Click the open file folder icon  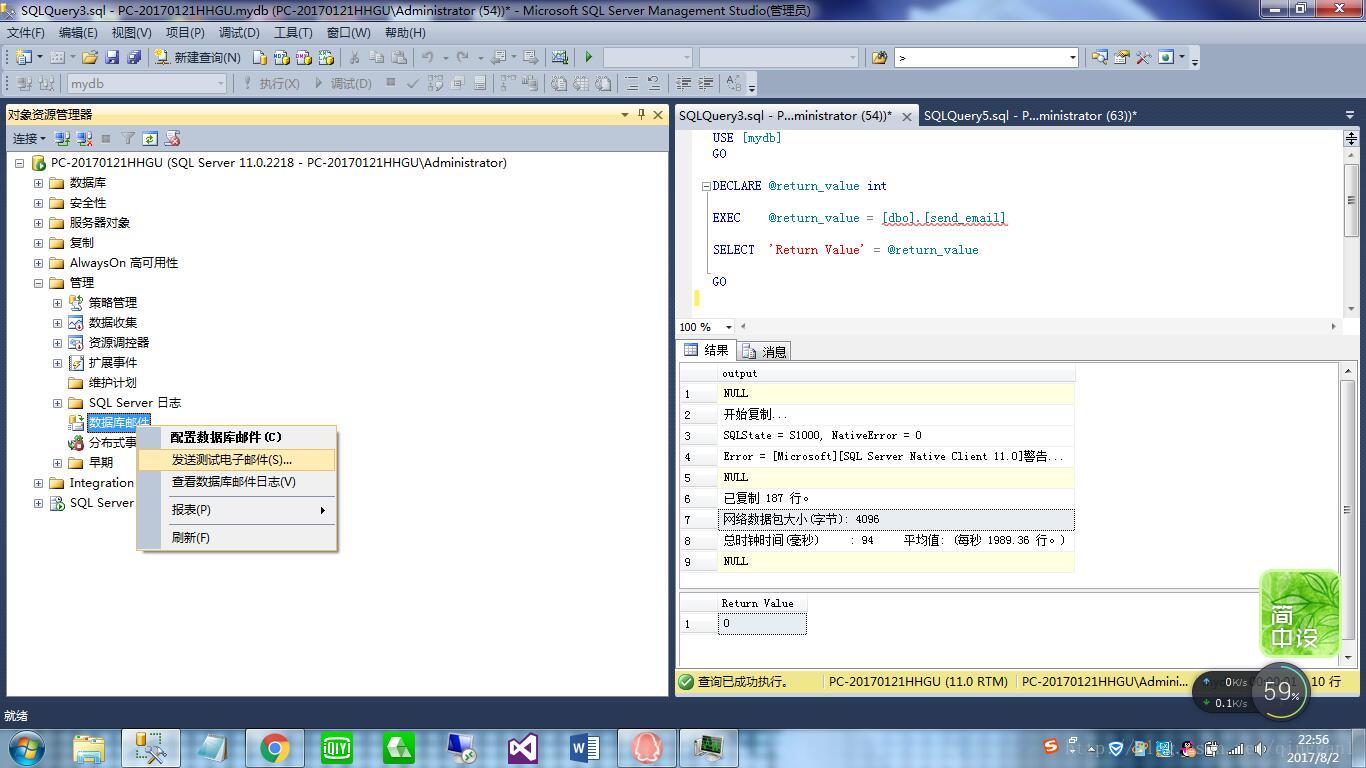point(90,57)
